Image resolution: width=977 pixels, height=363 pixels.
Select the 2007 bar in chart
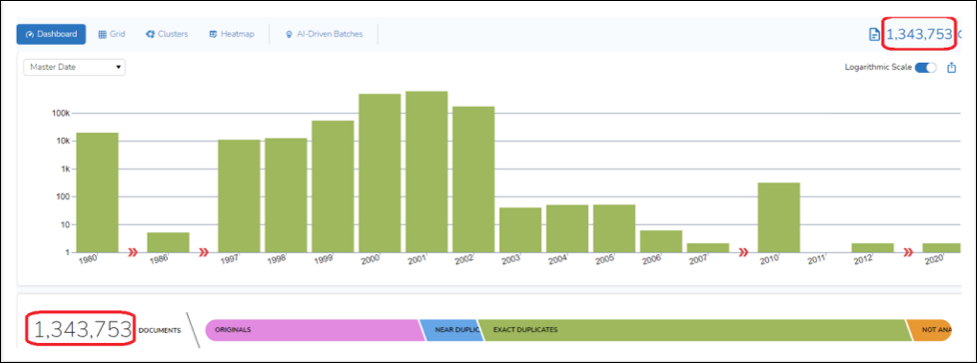click(708, 248)
